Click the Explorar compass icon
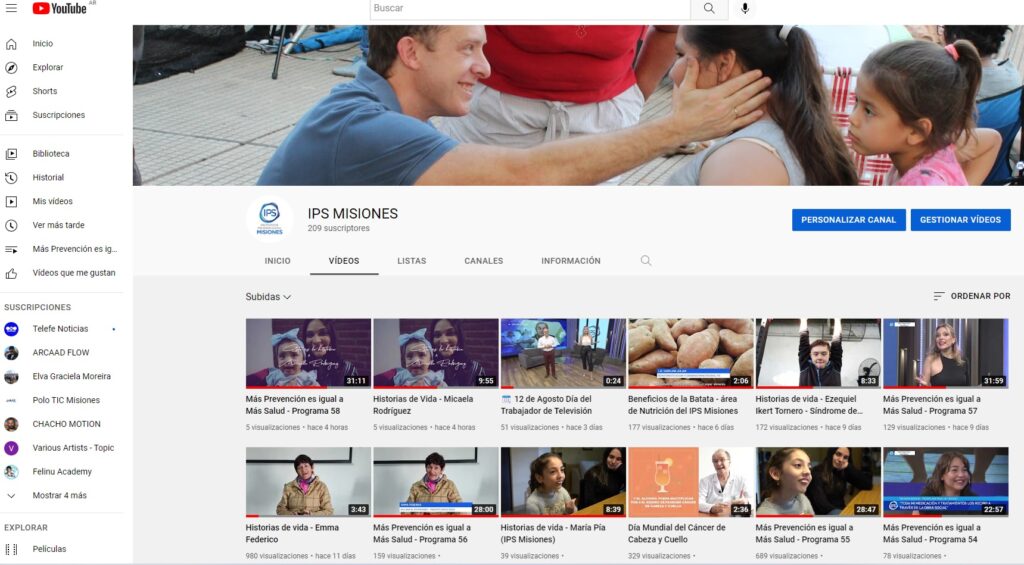Viewport: 1024px width, 565px height. pyautogui.click(x=11, y=67)
